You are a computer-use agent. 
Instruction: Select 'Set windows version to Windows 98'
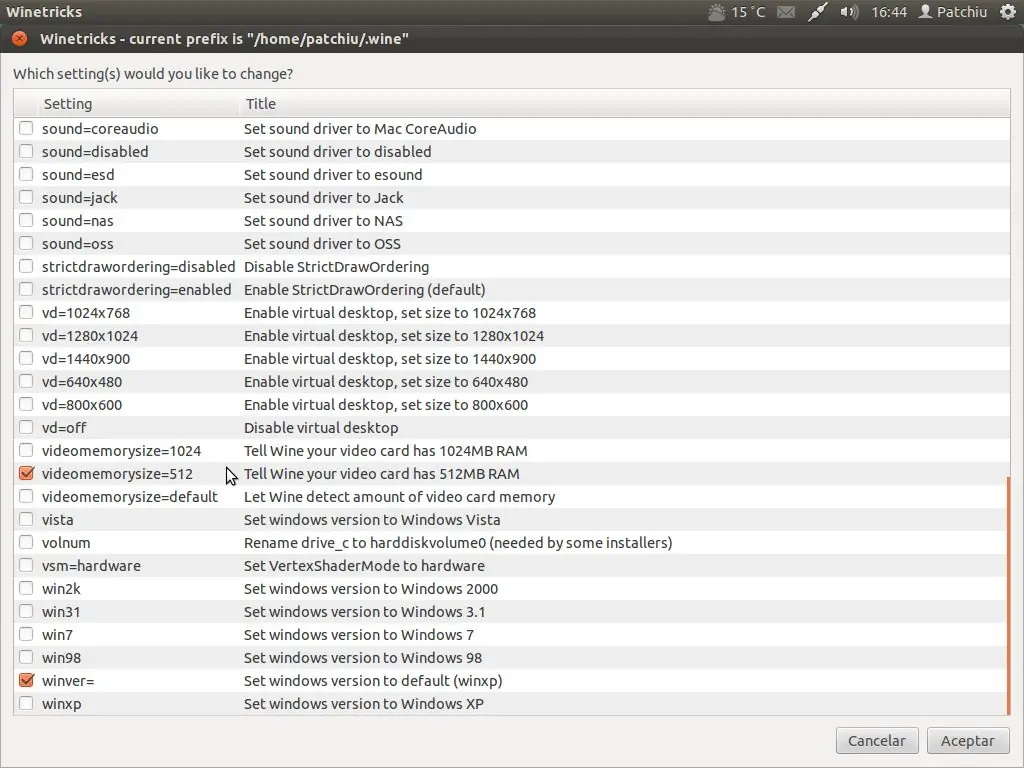(x=362, y=658)
